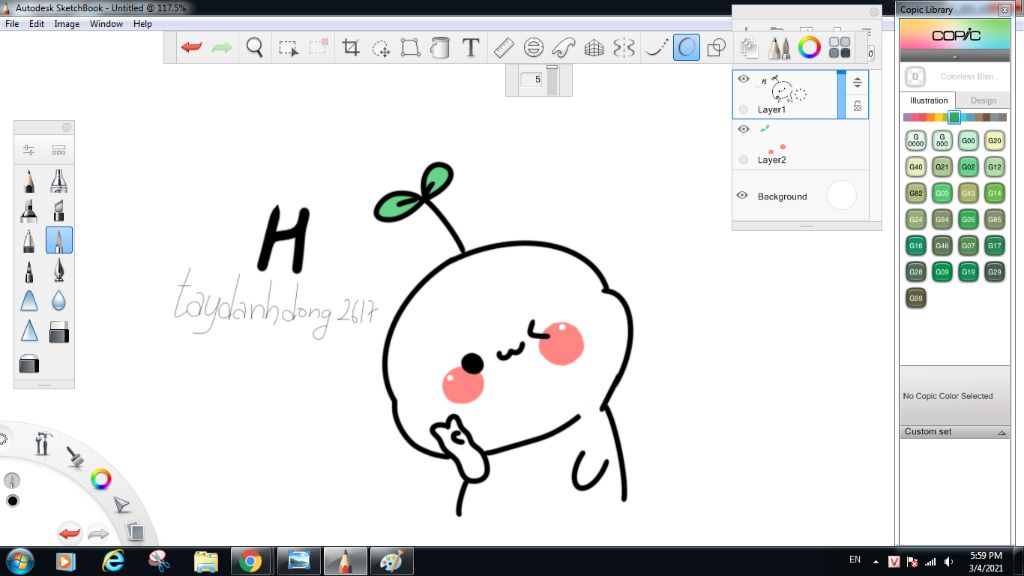The width and height of the screenshot is (1024, 576).
Task: Click the Colorless Blender button
Action: point(915,76)
